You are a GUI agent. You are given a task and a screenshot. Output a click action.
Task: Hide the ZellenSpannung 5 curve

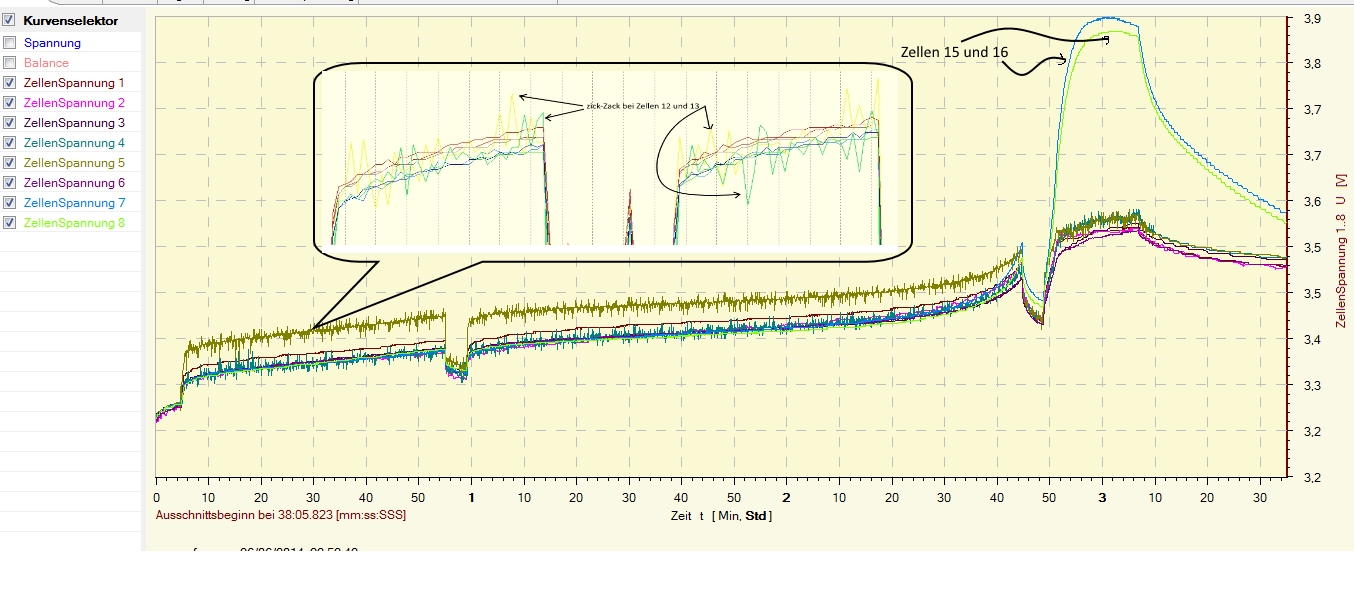[x=10, y=163]
